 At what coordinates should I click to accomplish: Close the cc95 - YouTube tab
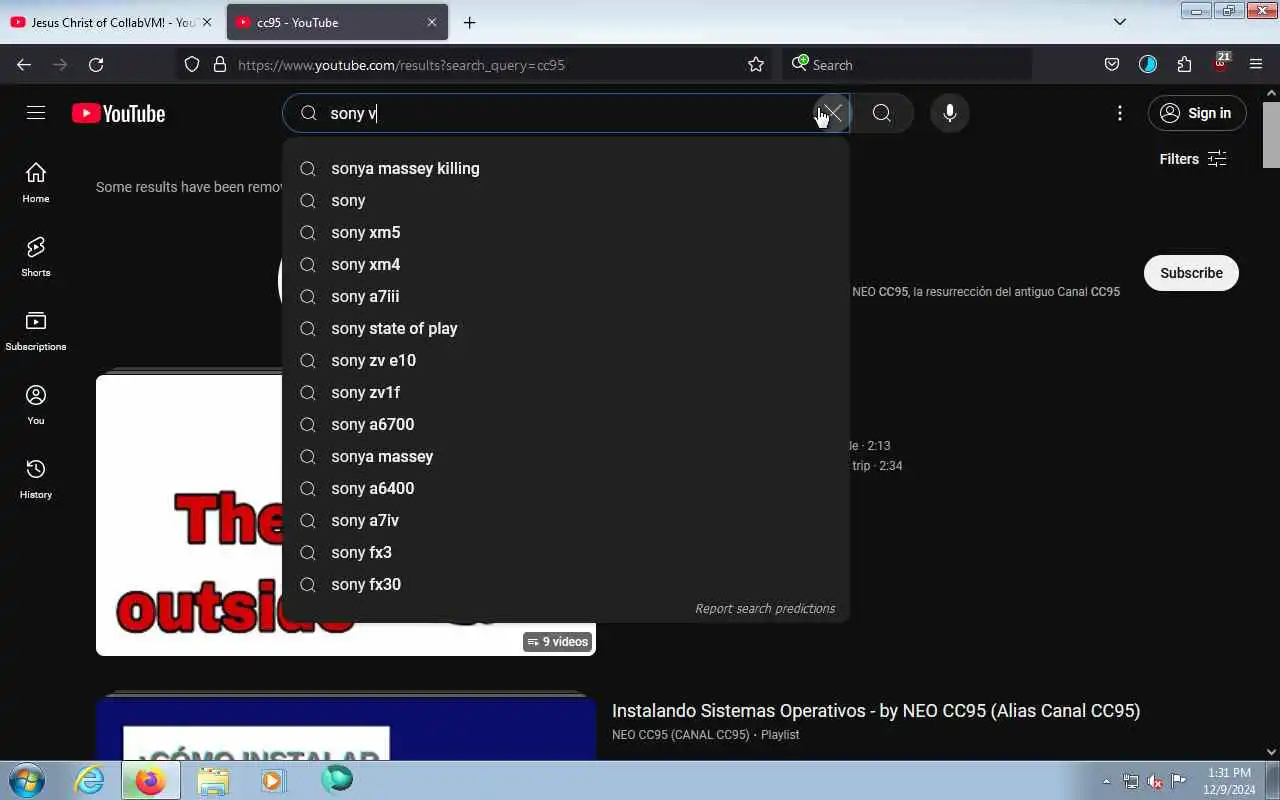coord(432,22)
